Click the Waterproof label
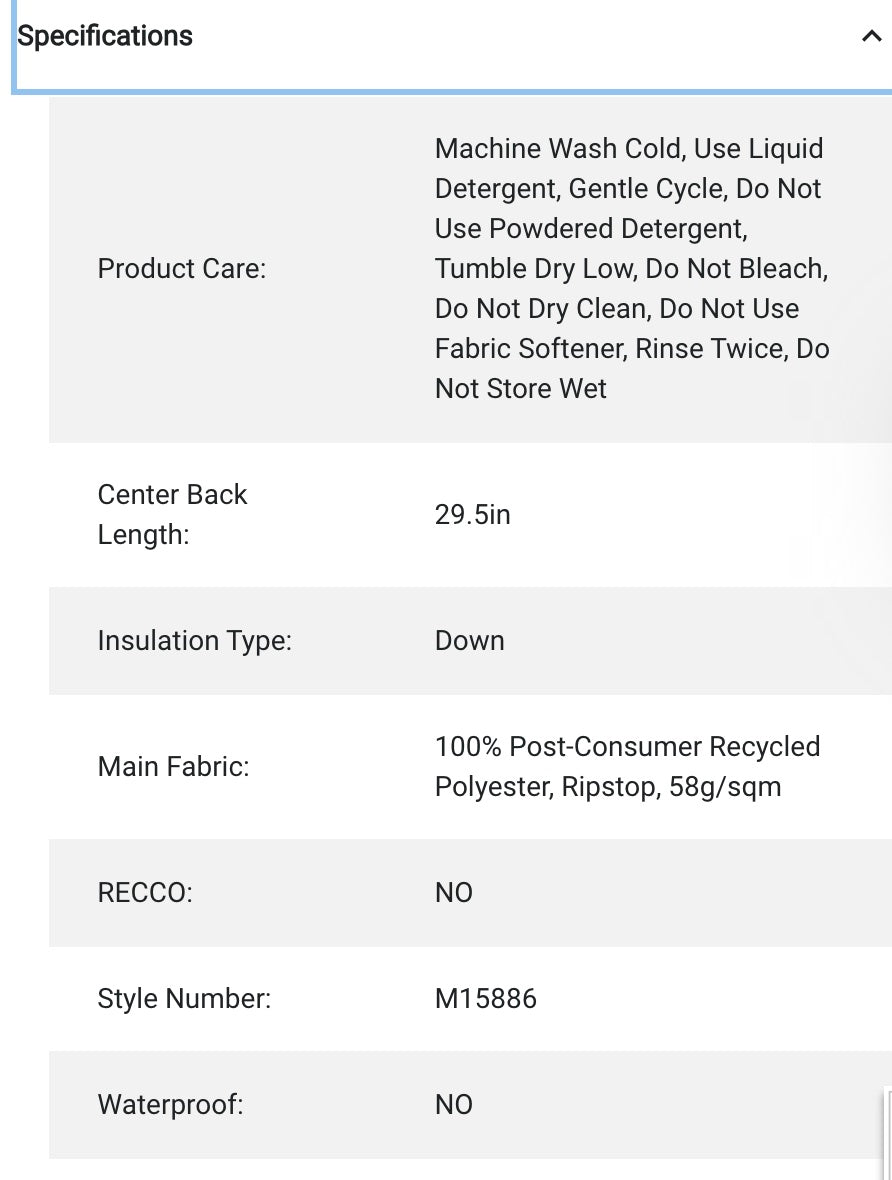 [171, 1105]
